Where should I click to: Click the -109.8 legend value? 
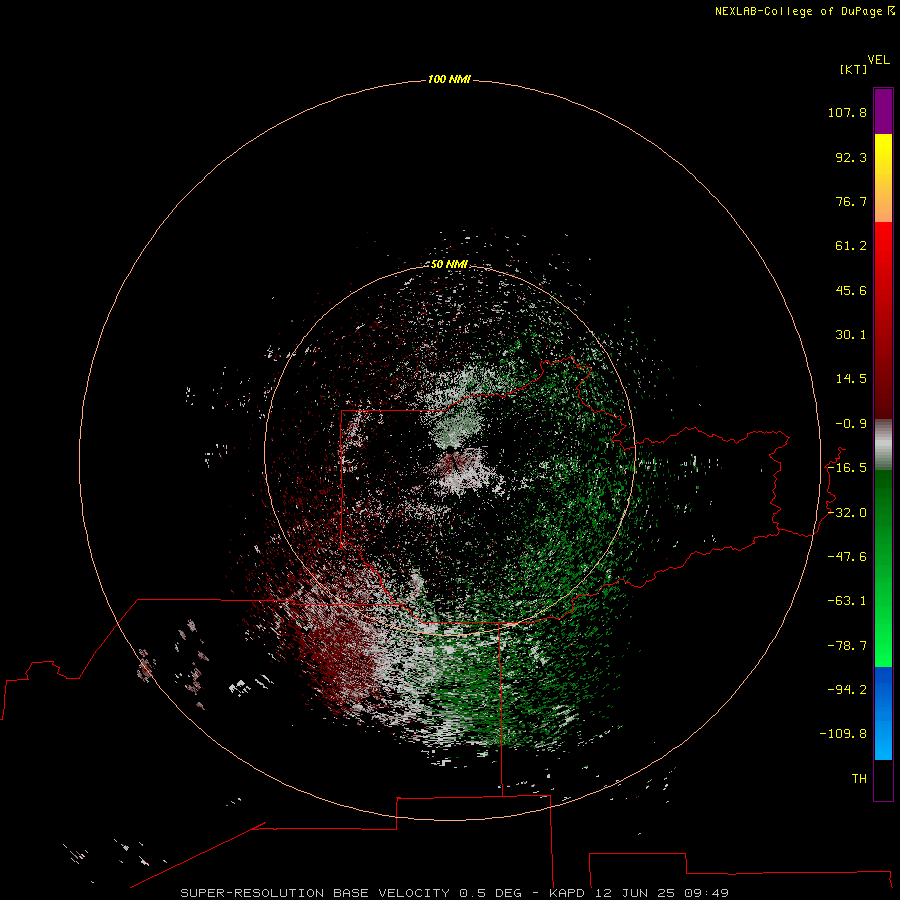click(x=843, y=734)
